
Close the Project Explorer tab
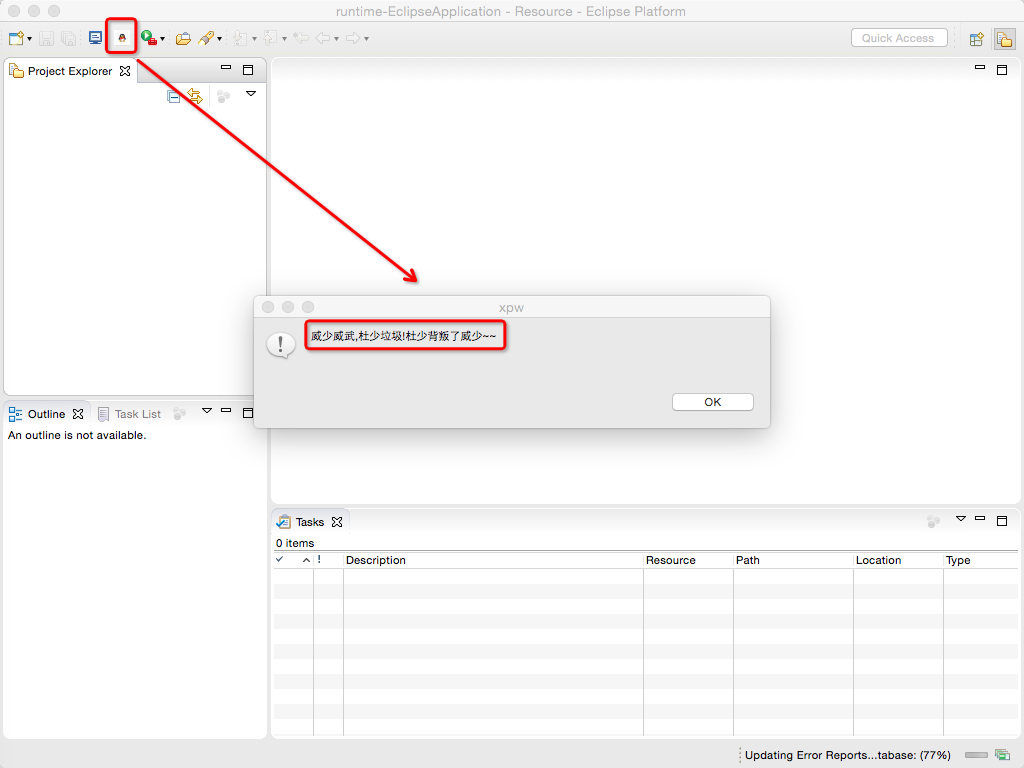pyautogui.click(x=125, y=71)
